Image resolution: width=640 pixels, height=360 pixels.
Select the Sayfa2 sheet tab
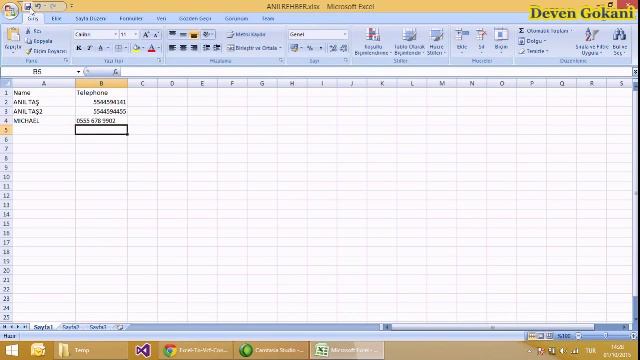coord(71,327)
